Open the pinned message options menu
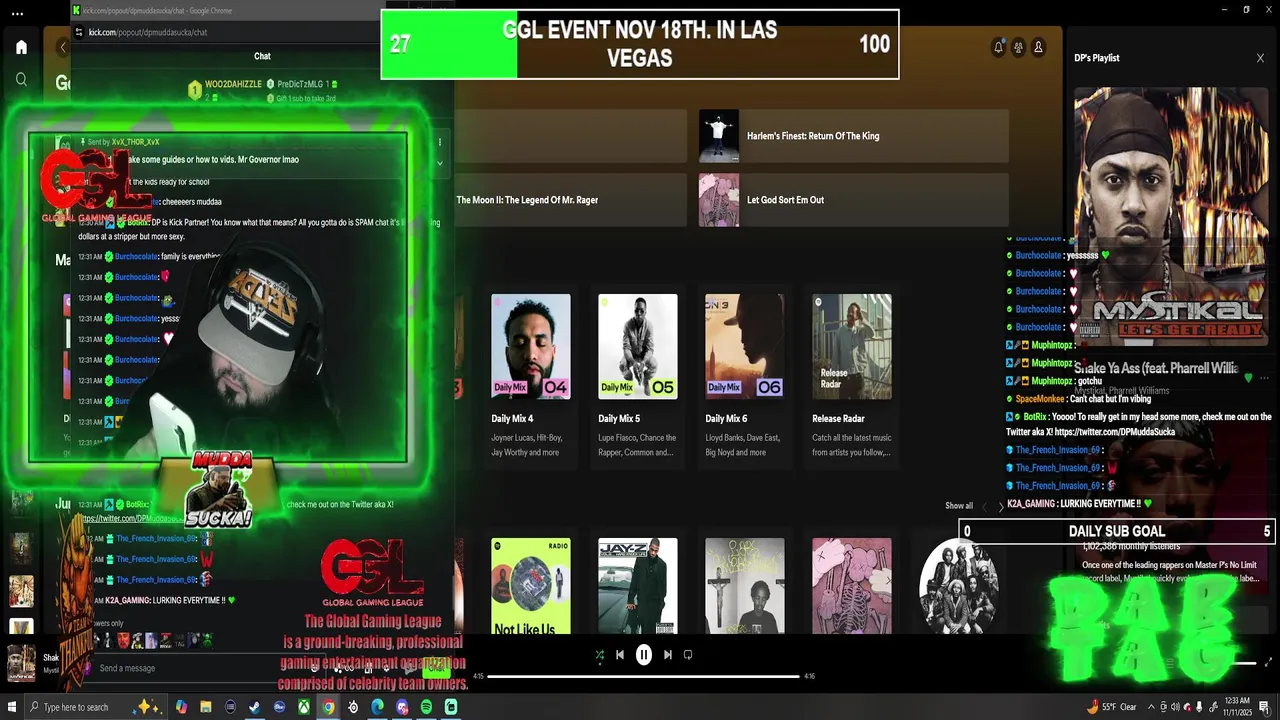The width and height of the screenshot is (1280, 720). point(439,143)
